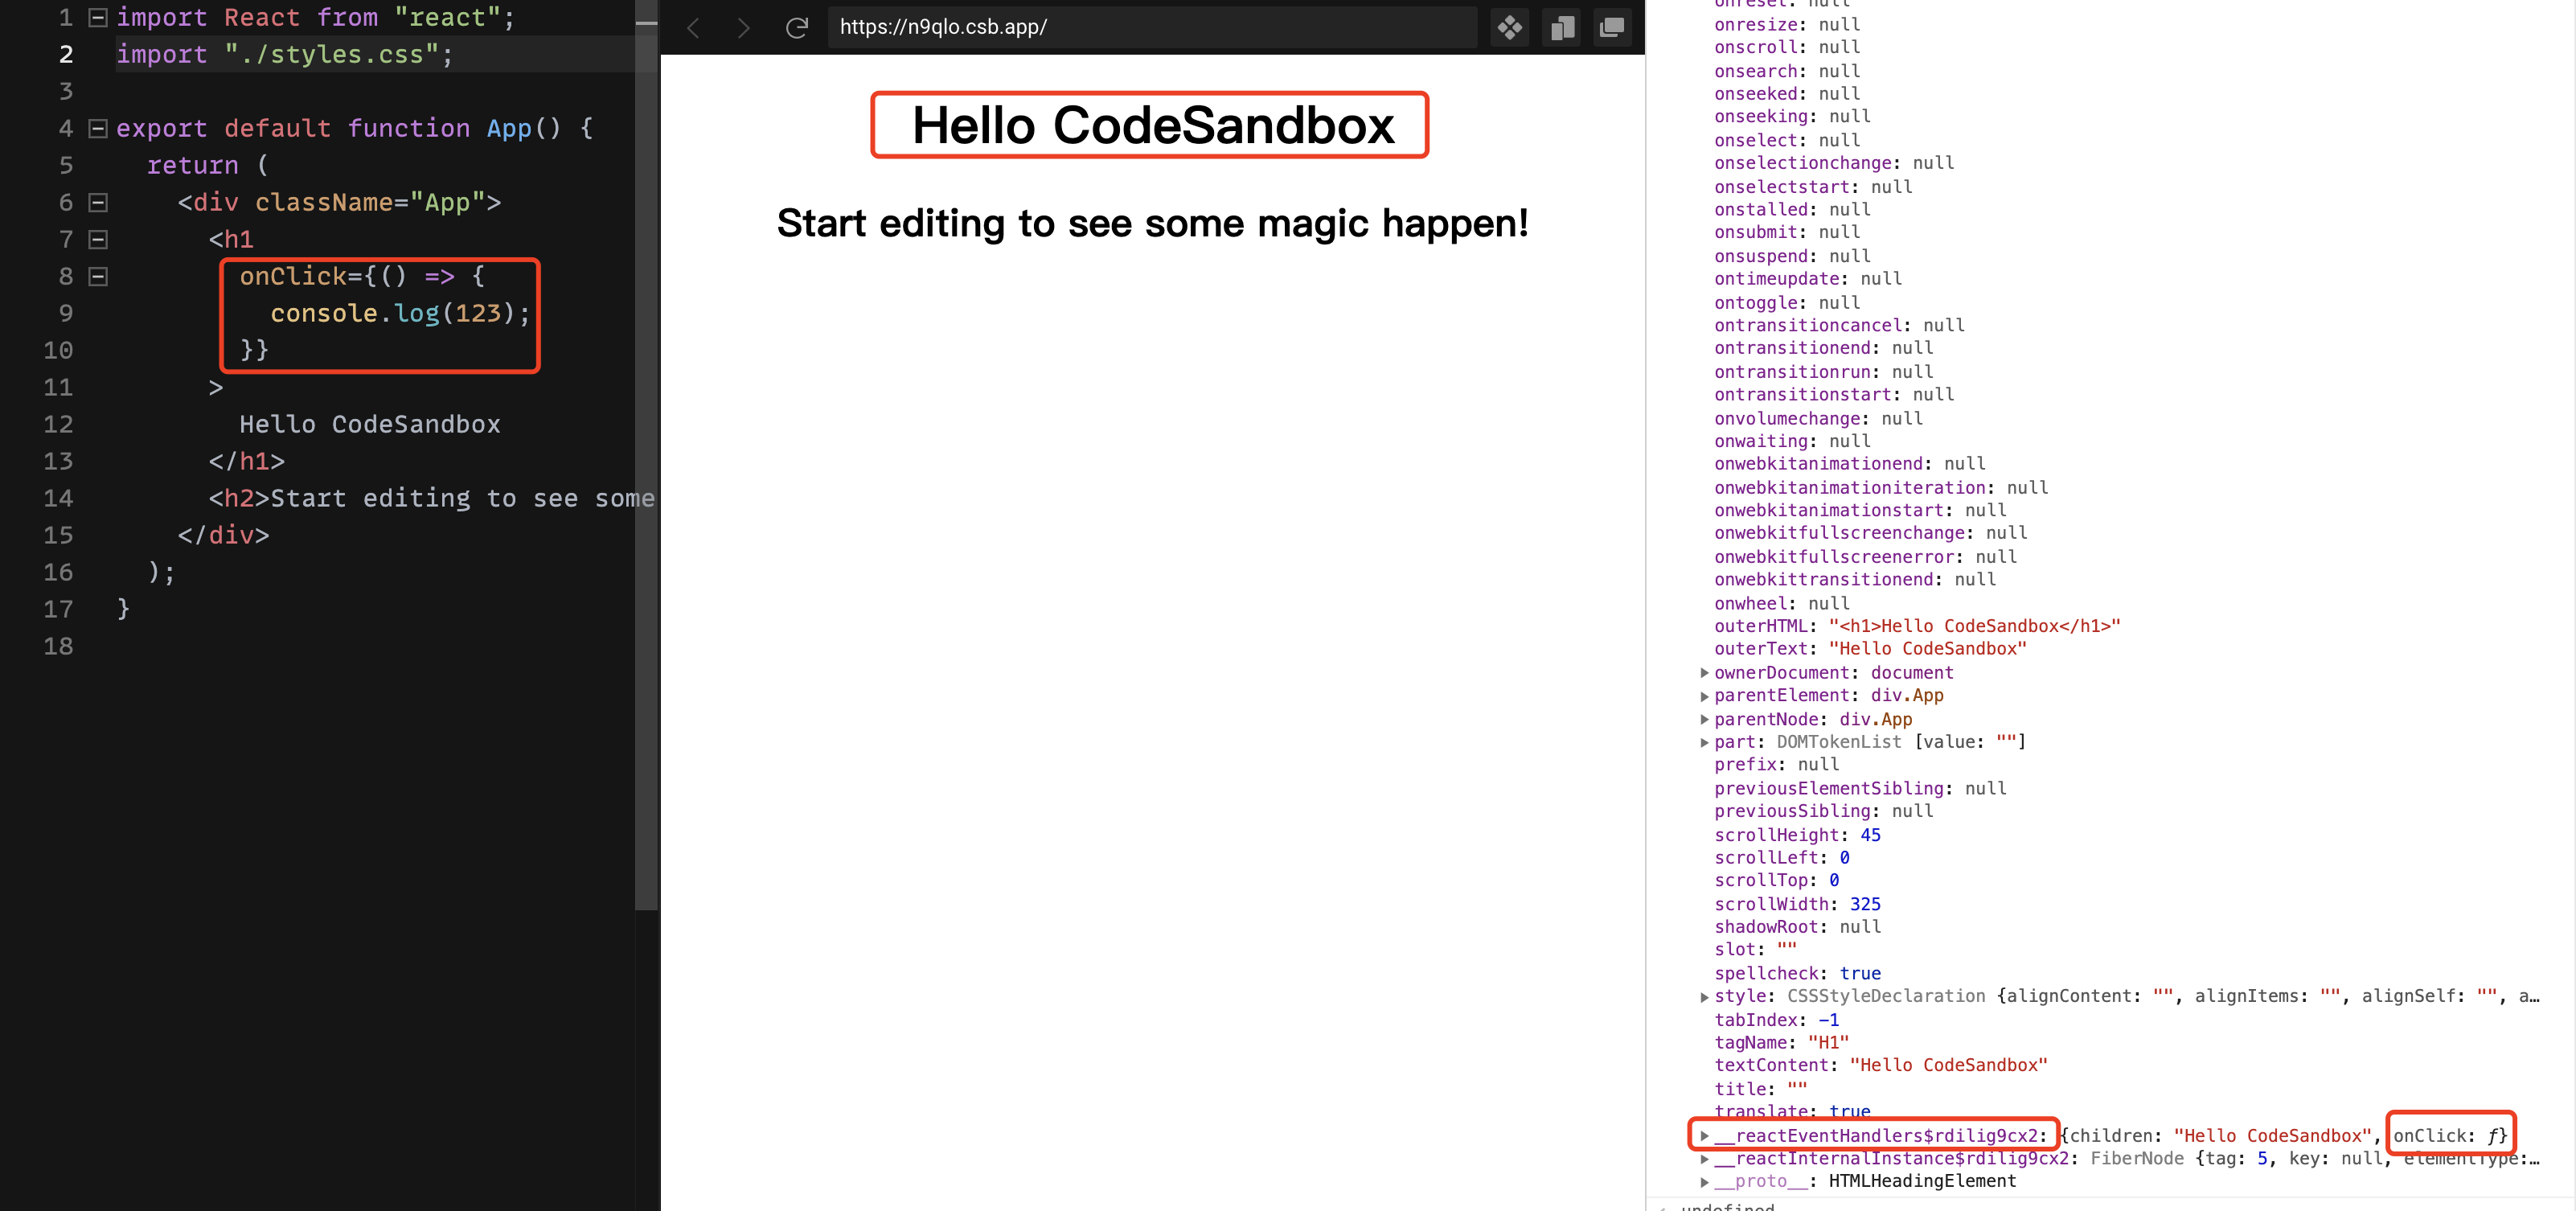Click the 'Start editing to see some magic happen!' text
Viewport: 2576px width, 1211px height.
tap(1152, 223)
